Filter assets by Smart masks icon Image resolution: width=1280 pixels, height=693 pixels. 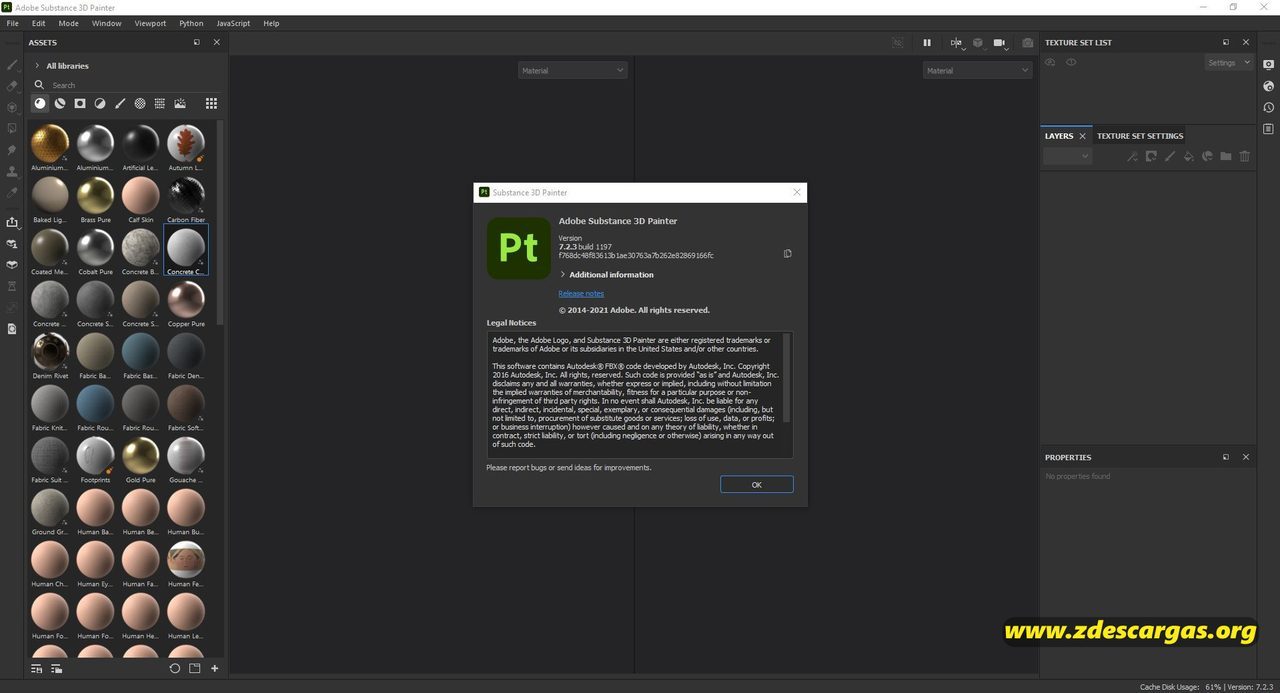80,103
